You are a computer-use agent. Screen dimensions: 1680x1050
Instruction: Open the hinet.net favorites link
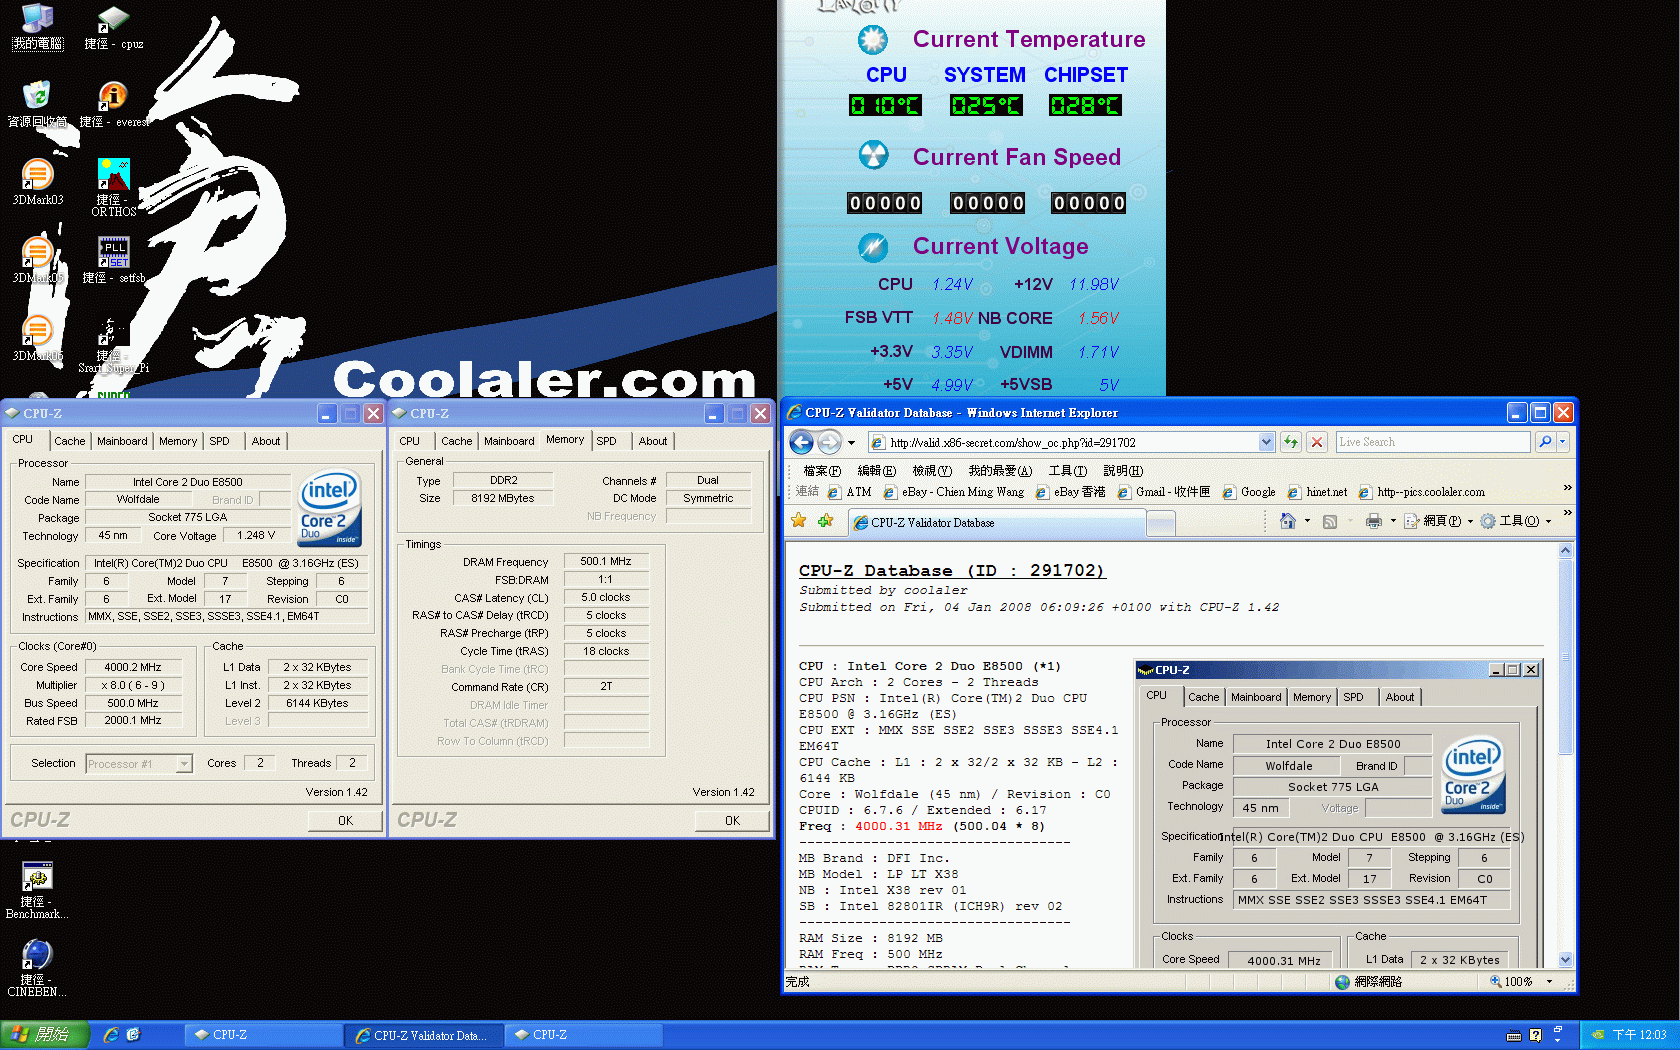[x=1317, y=492]
